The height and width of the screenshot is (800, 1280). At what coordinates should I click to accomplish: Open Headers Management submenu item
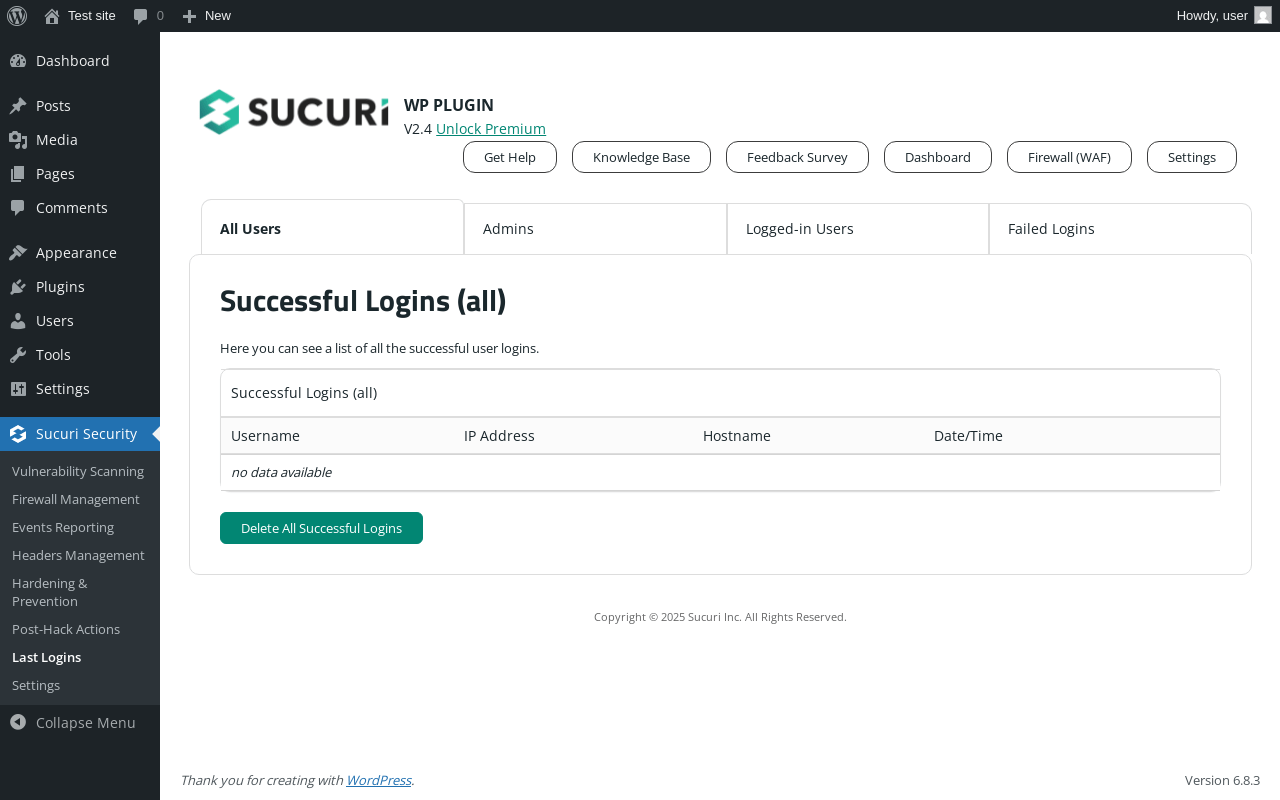coord(80,555)
